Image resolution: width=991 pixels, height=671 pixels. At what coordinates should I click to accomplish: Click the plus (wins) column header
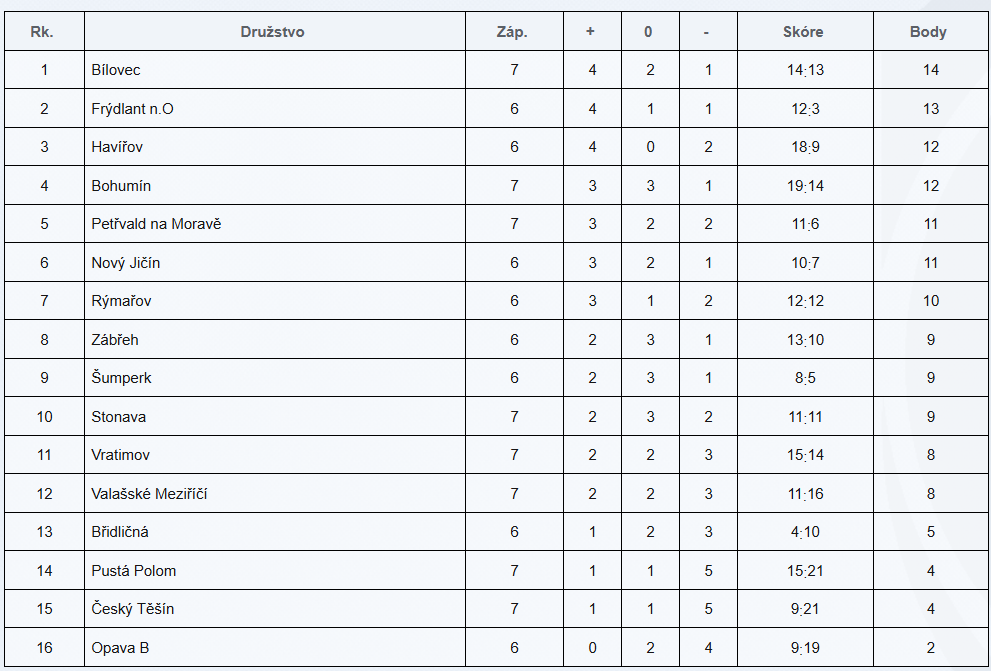pos(590,32)
